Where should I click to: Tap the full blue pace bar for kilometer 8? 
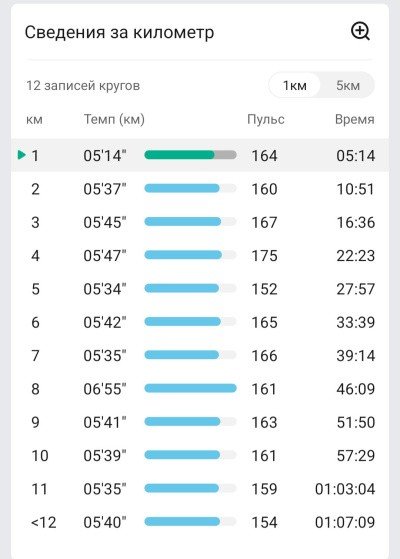190,388
